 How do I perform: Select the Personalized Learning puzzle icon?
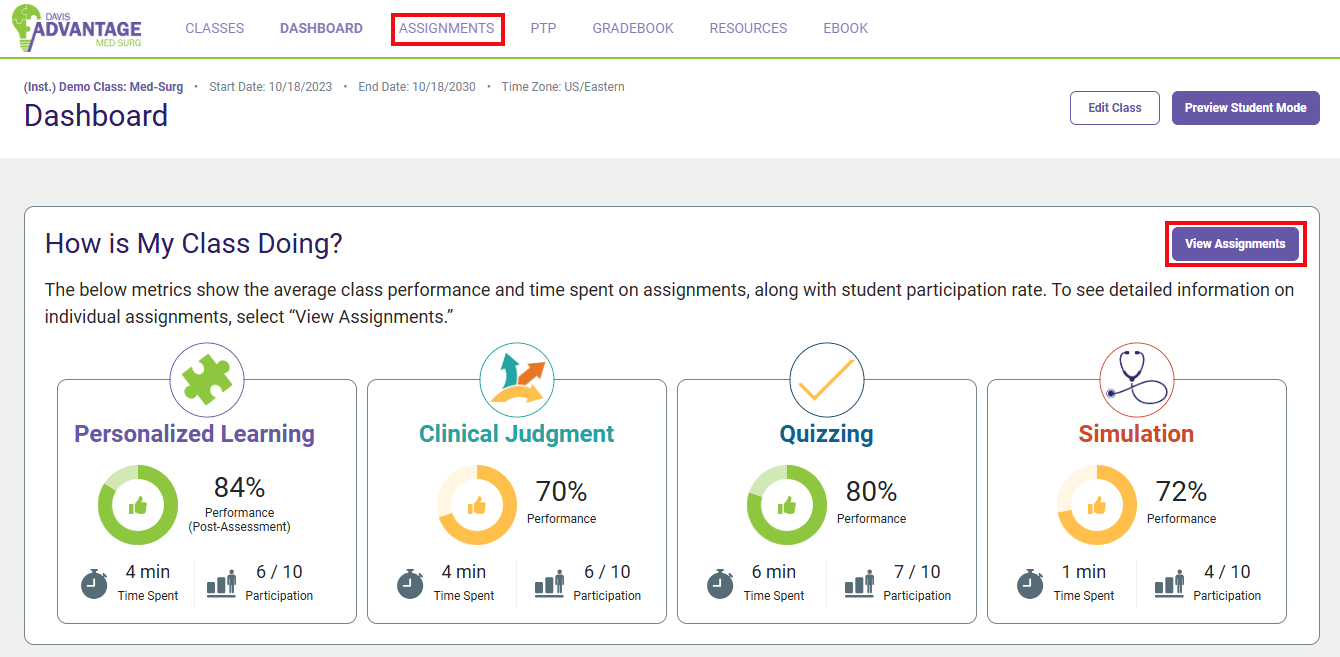coord(207,380)
